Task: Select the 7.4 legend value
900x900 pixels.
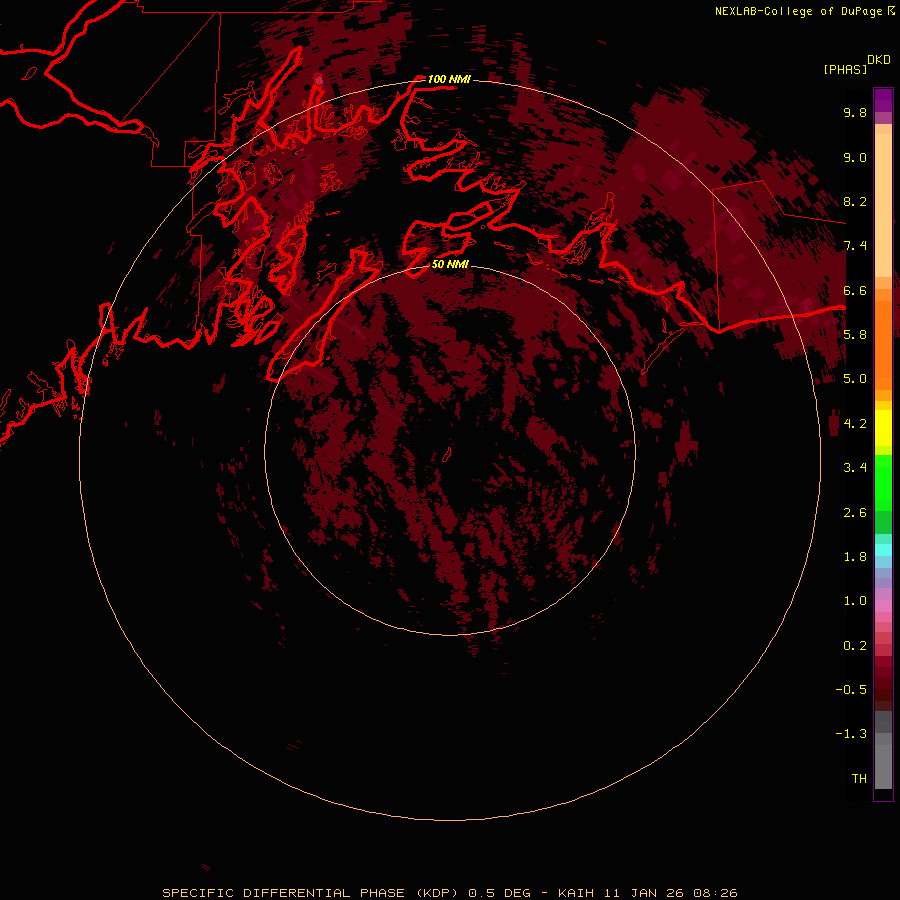Action: (855, 246)
